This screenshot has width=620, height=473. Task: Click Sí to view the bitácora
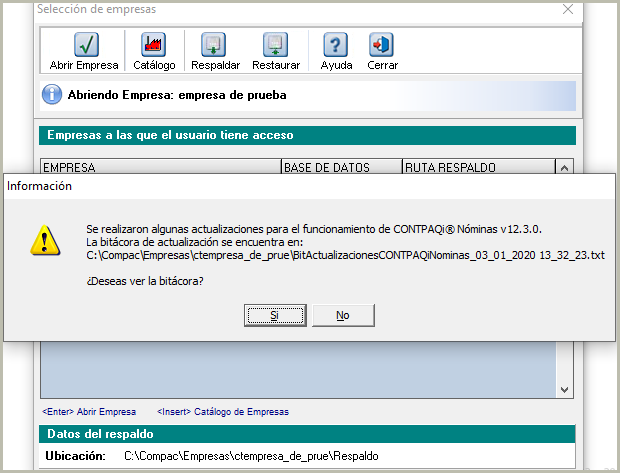click(x=275, y=315)
